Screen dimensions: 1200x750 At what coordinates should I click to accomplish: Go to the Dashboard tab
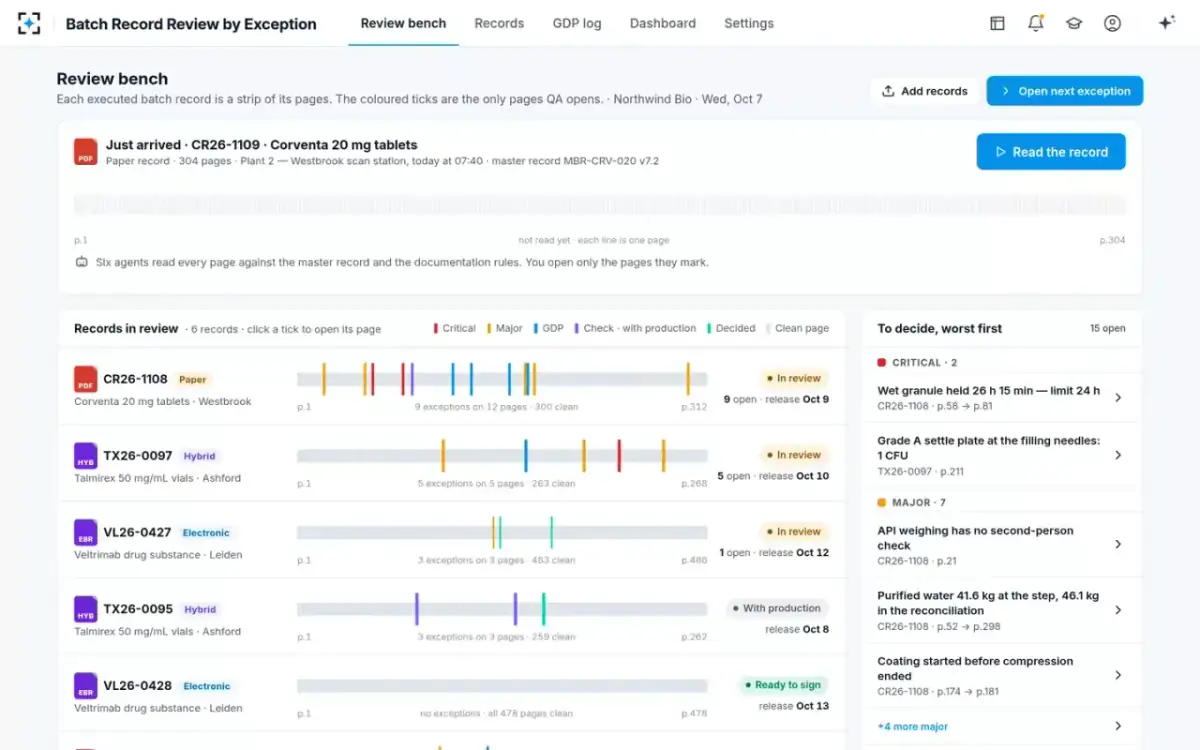click(x=663, y=23)
